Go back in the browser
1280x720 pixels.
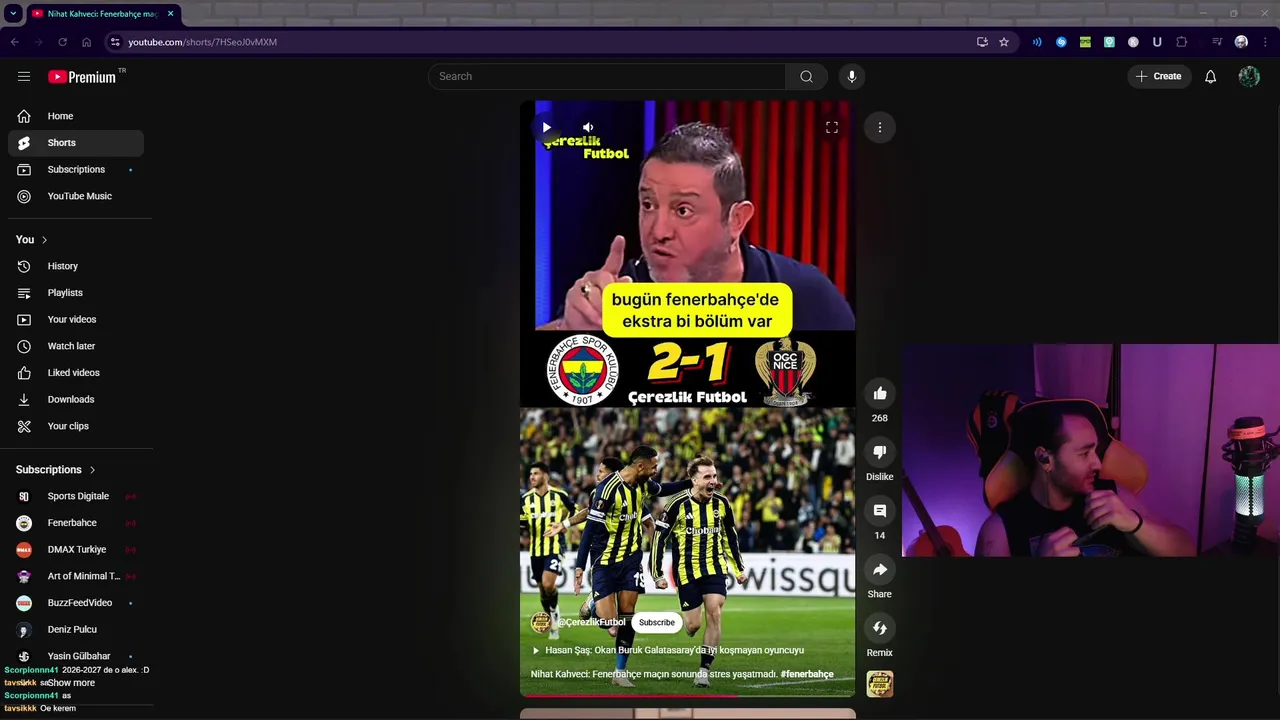point(14,42)
